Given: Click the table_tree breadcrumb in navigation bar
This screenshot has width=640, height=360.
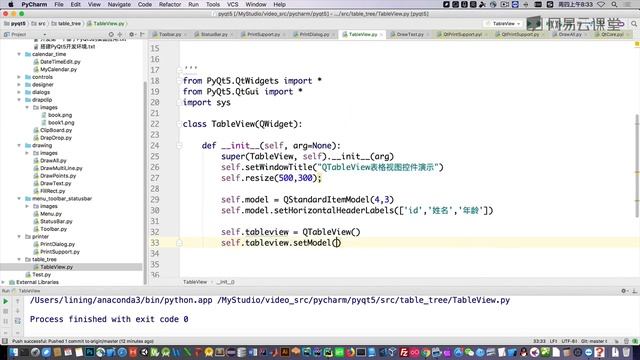Looking at the screenshot, I should (66, 24).
